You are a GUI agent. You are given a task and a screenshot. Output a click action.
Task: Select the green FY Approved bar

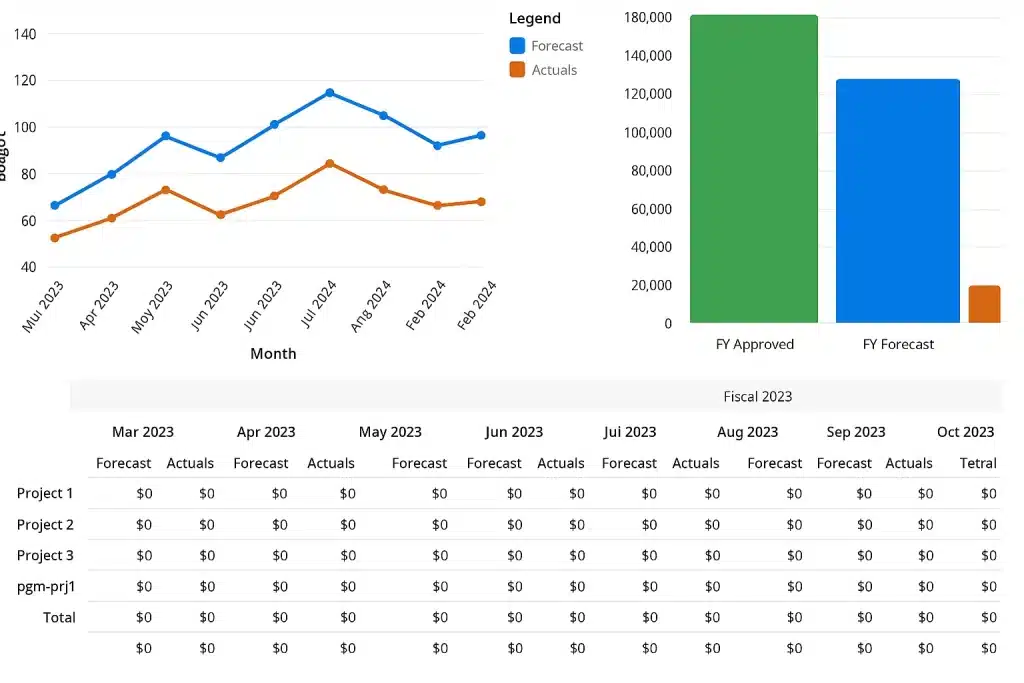click(x=754, y=168)
